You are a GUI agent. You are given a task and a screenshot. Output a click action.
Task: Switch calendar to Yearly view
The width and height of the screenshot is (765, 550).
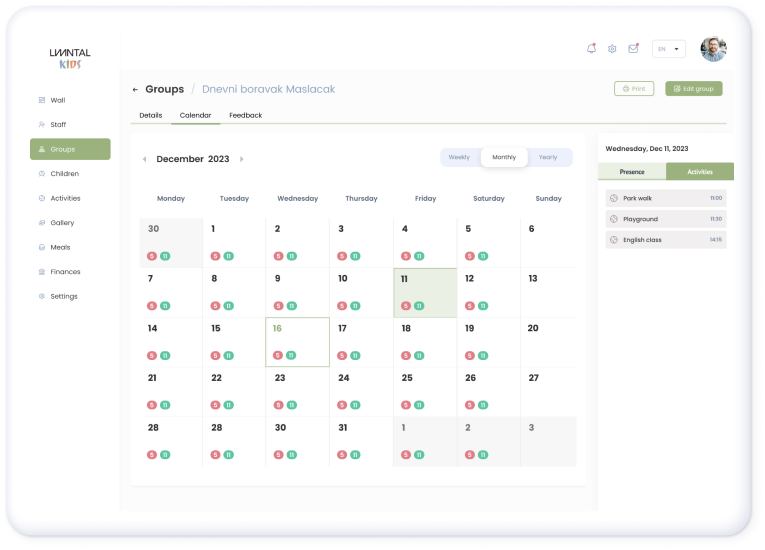[x=548, y=157]
